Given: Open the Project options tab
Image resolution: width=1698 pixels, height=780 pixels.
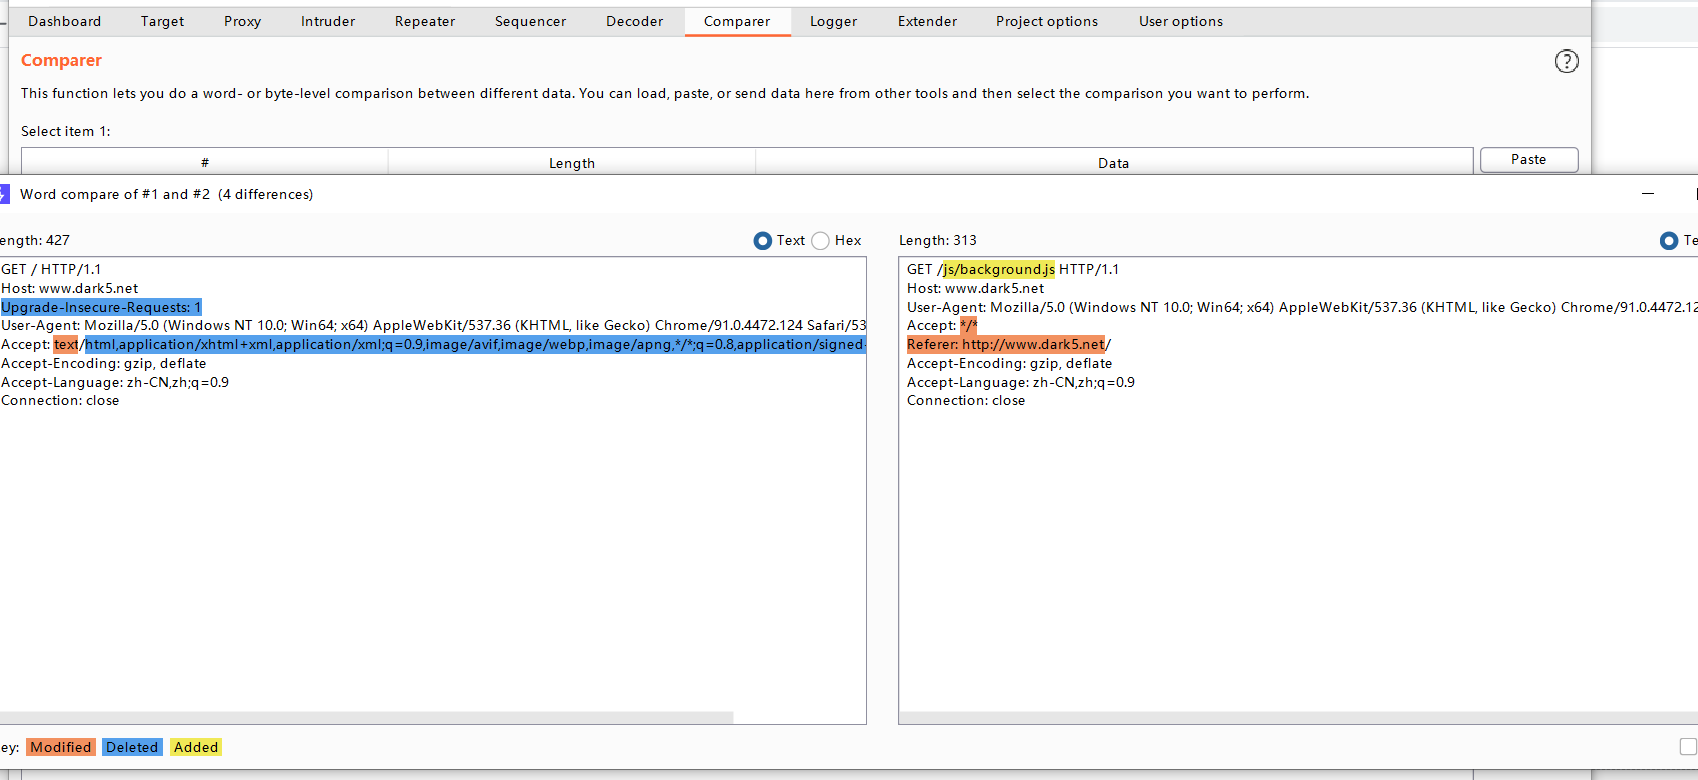Looking at the screenshot, I should pos(1047,21).
